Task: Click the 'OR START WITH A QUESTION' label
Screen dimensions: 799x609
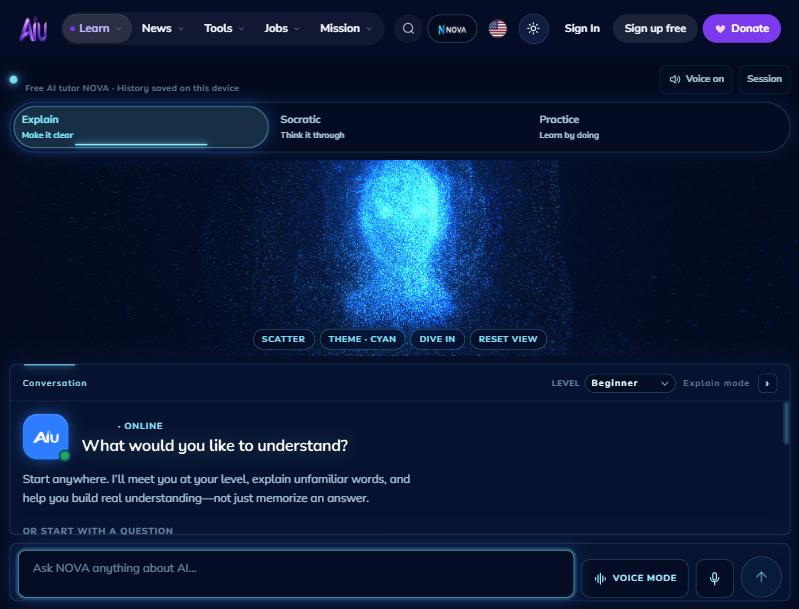Action: click(x=98, y=531)
